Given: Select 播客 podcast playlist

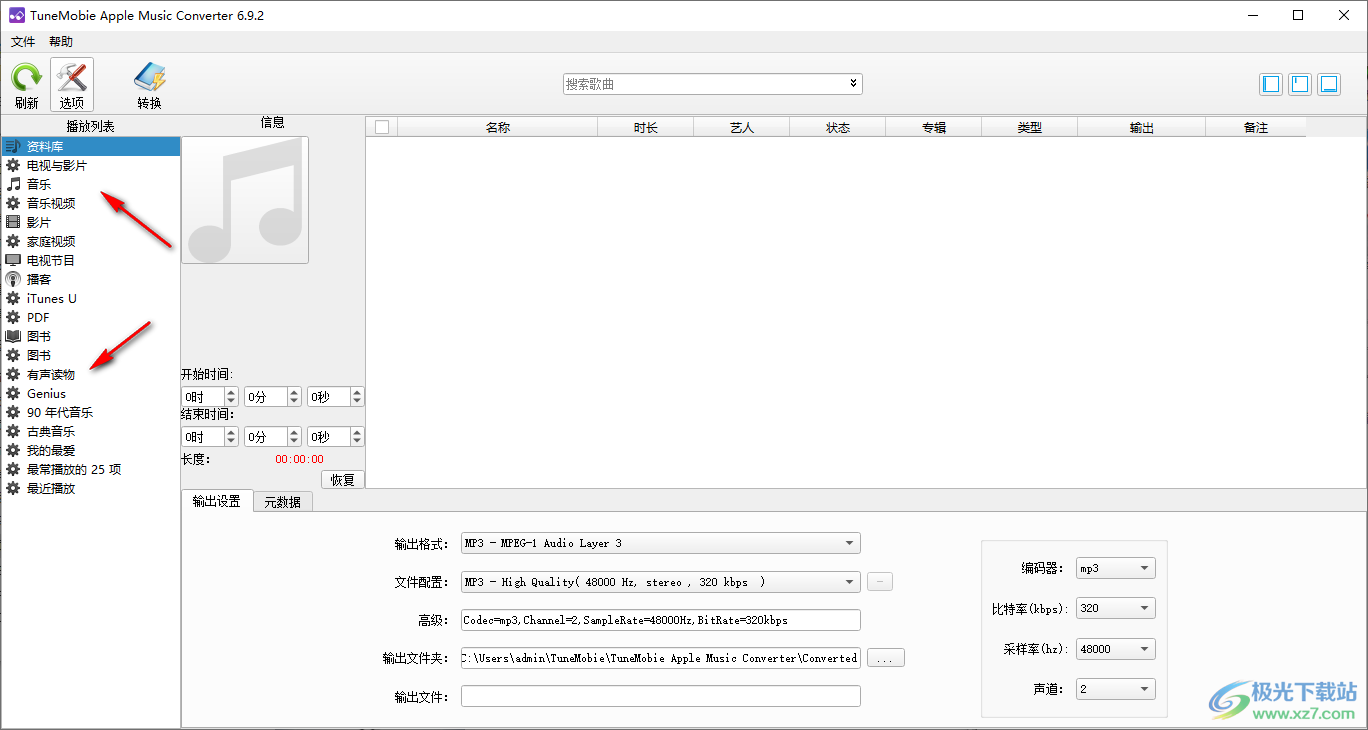Looking at the screenshot, I should pos(91,279).
